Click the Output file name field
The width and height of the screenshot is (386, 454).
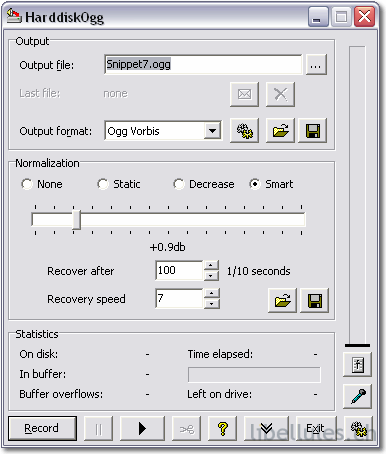point(203,64)
